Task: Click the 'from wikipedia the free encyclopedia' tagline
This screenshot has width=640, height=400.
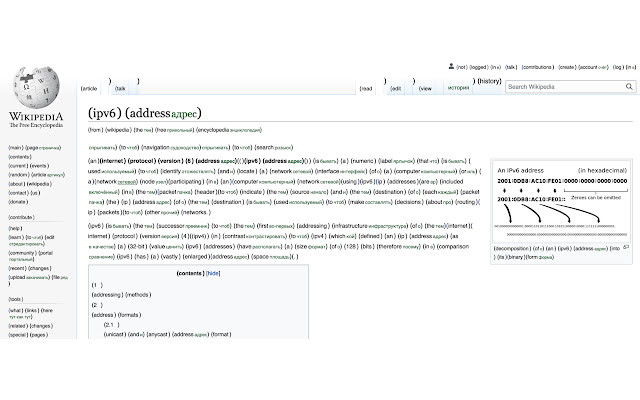Action: tap(175, 130)
